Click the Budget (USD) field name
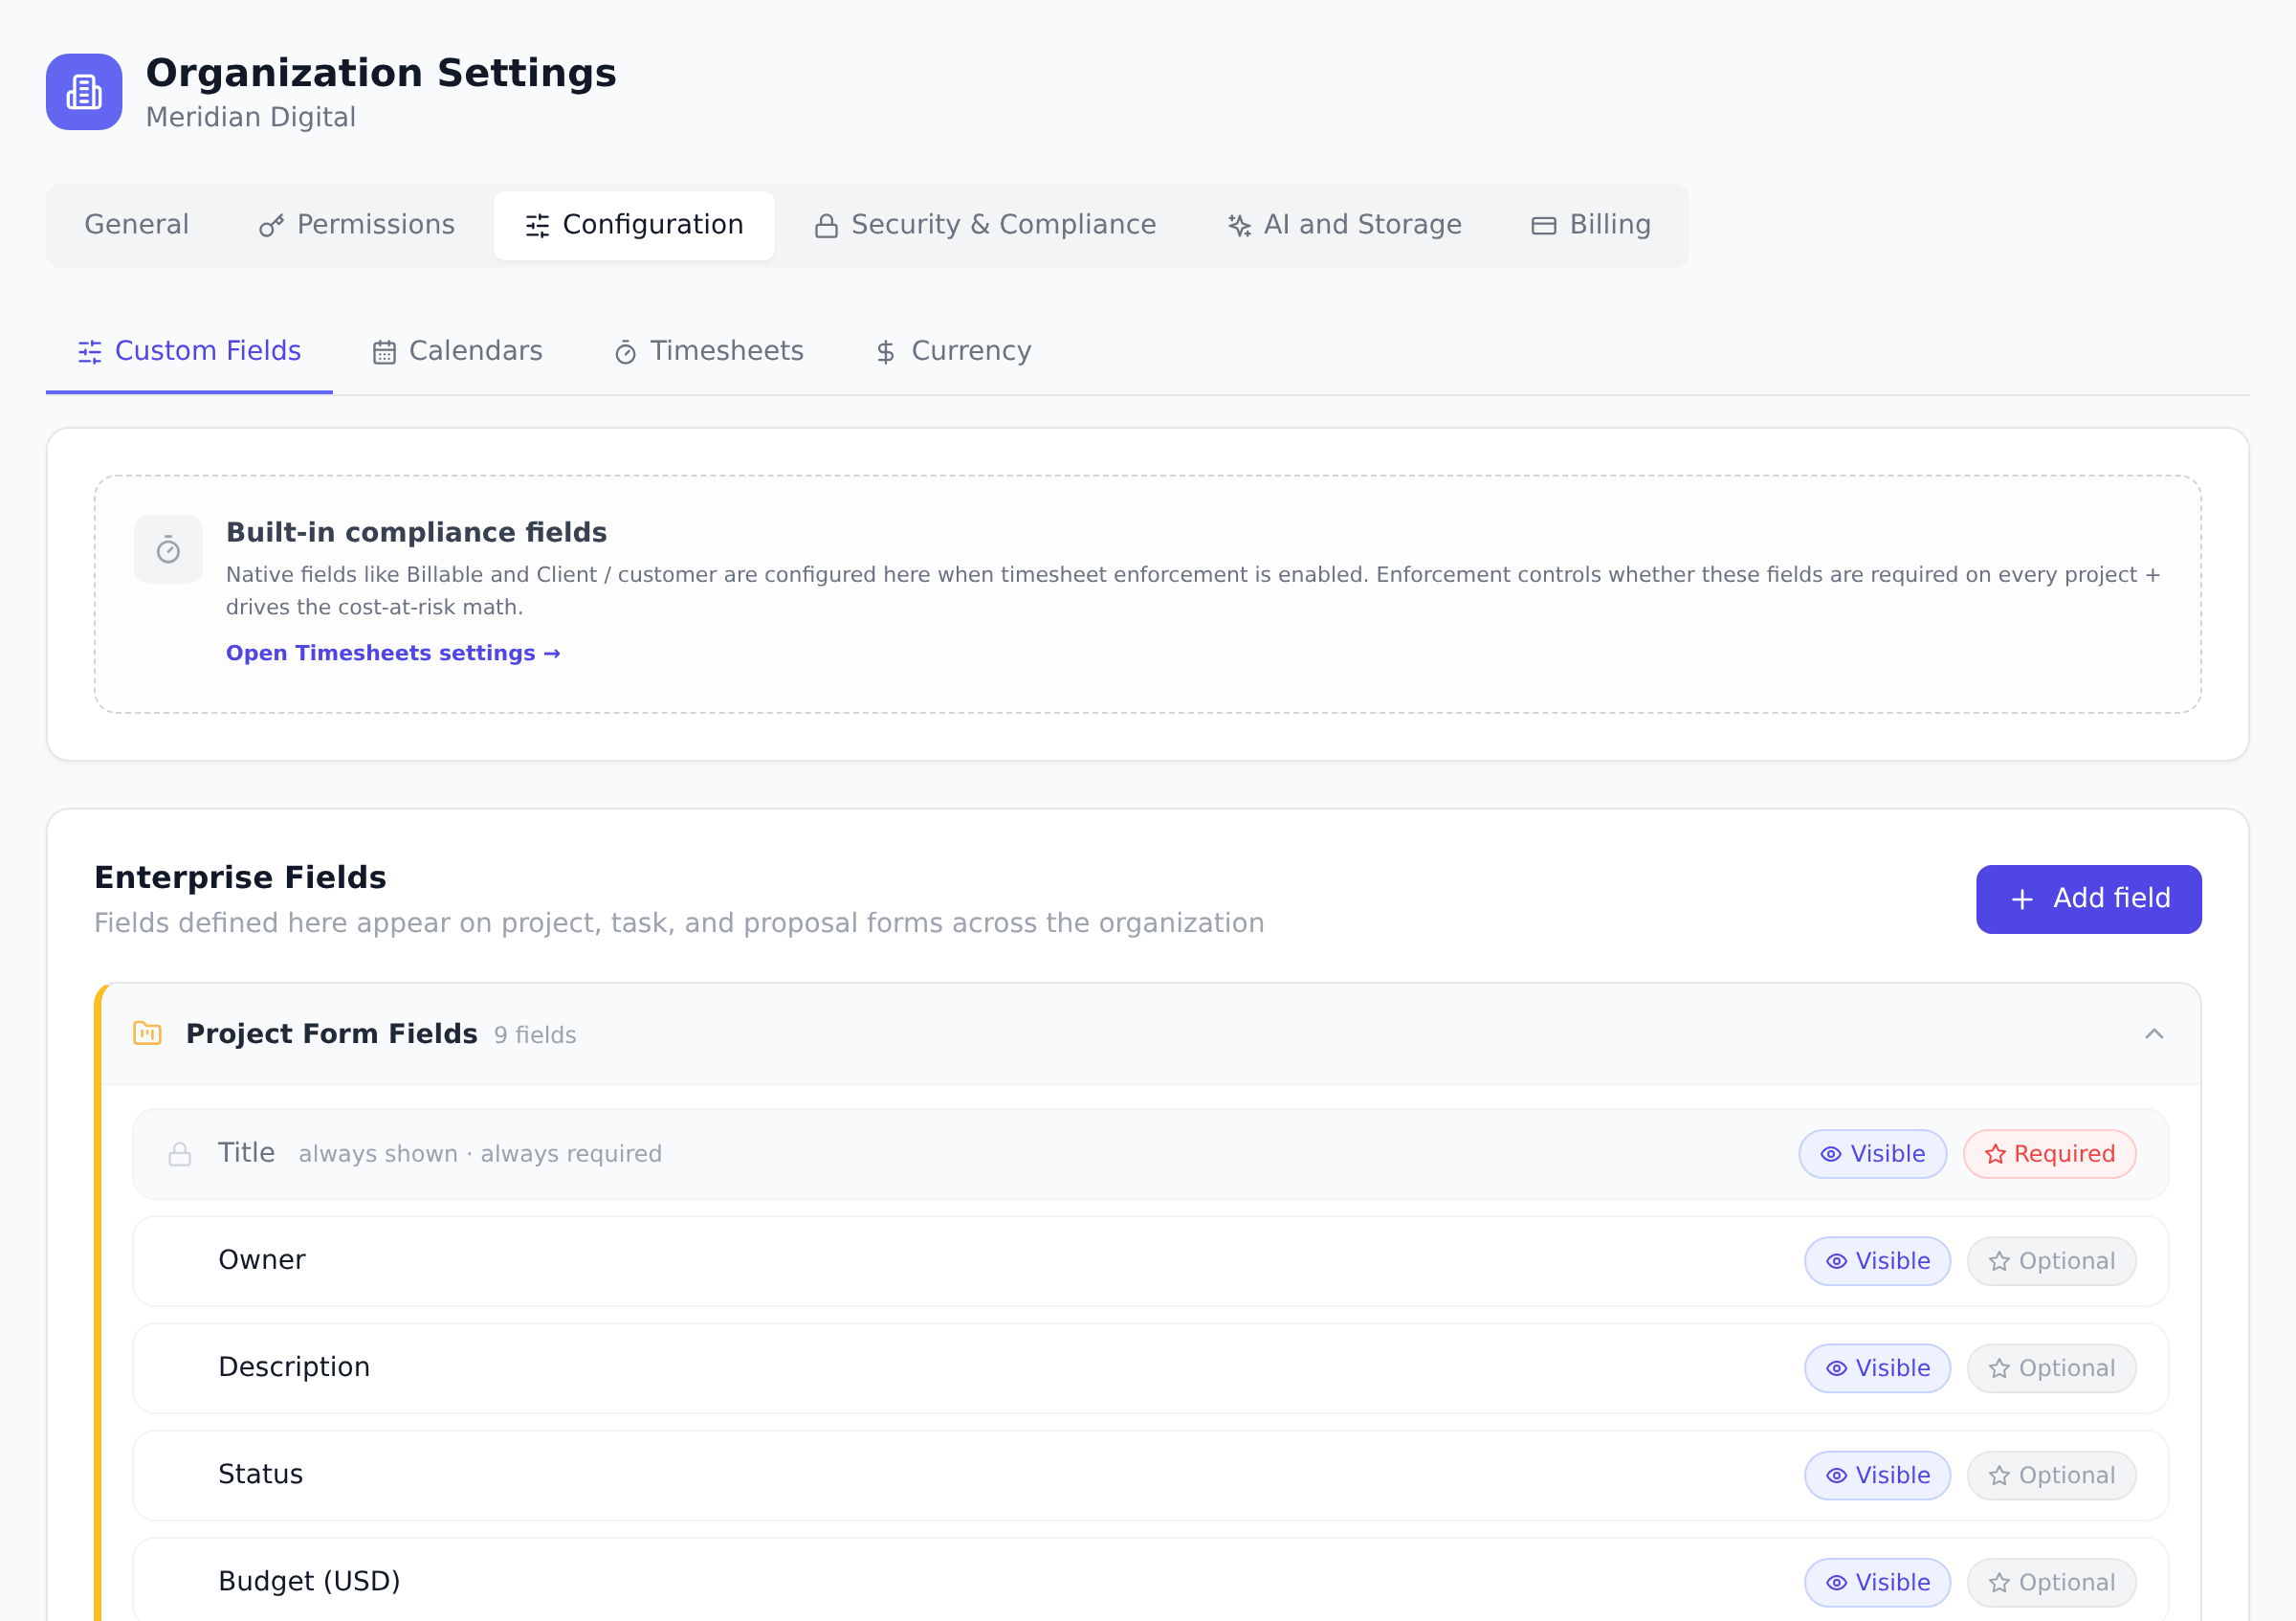Image resolution: width=2296 pixels, height=1621 pixels. click(x=309, y=1581)
